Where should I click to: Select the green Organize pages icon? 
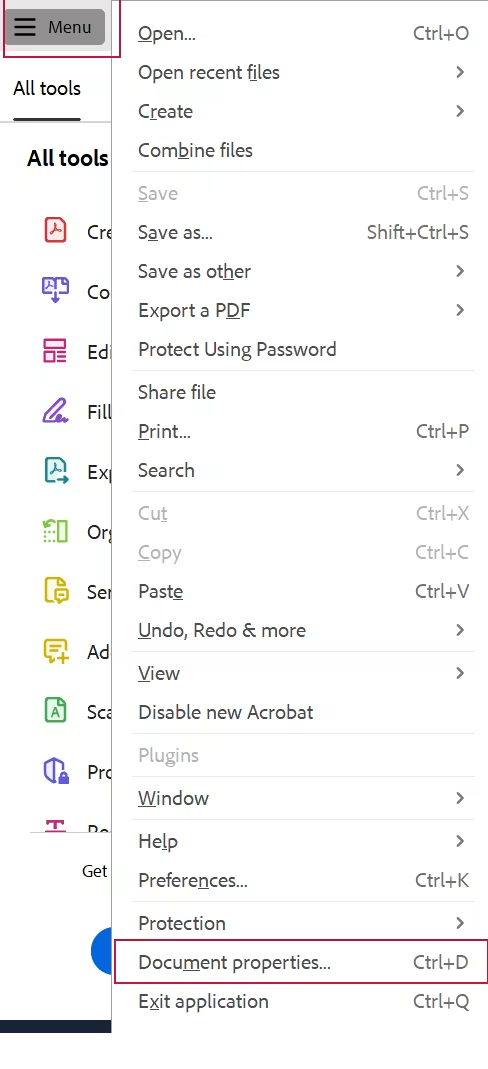[55, 530]
